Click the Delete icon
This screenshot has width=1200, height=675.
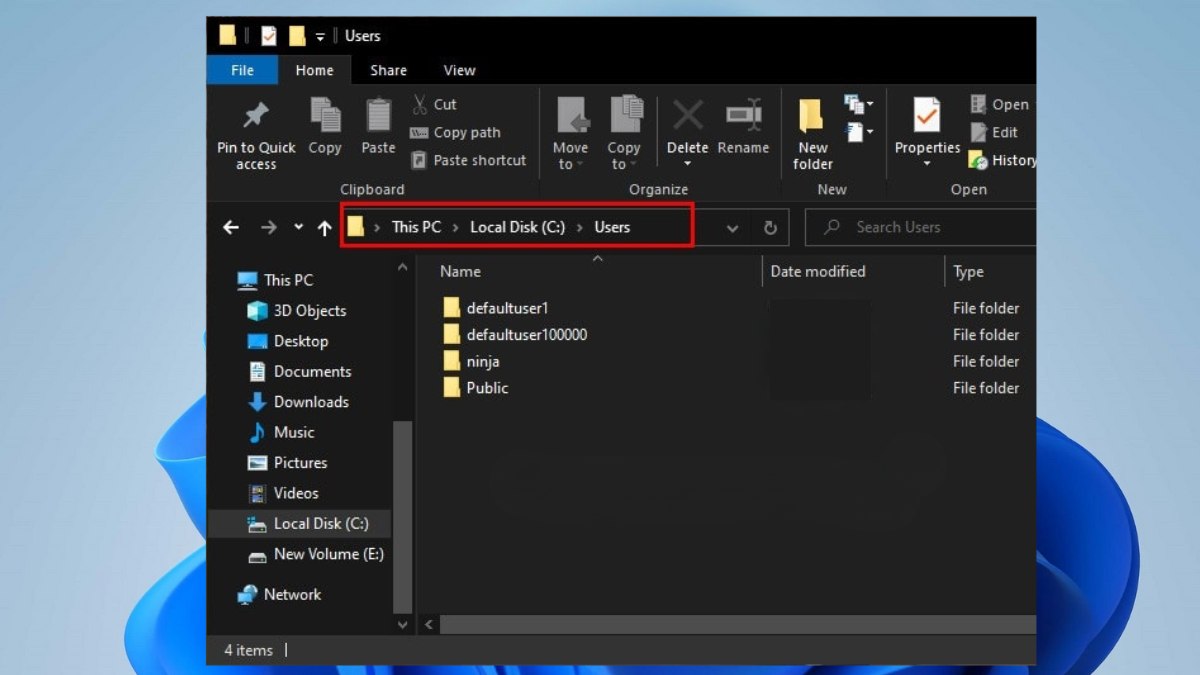687,118
